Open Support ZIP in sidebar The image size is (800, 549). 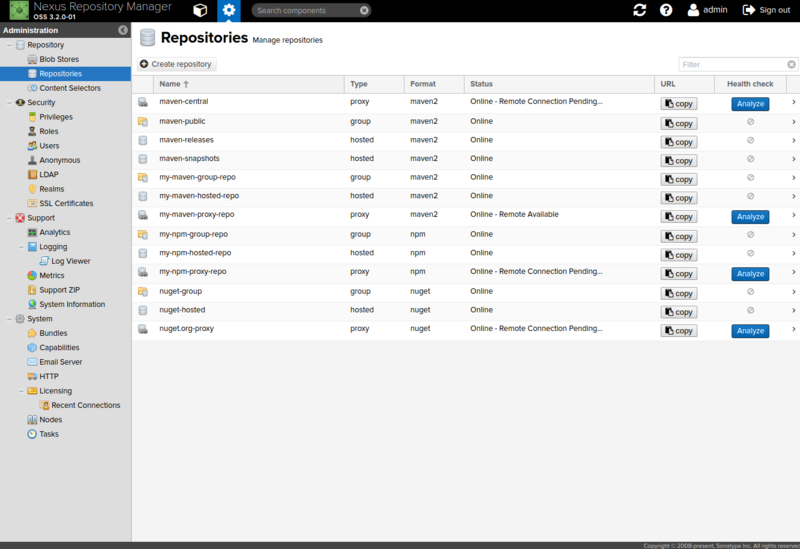click(x=60, y=290)
